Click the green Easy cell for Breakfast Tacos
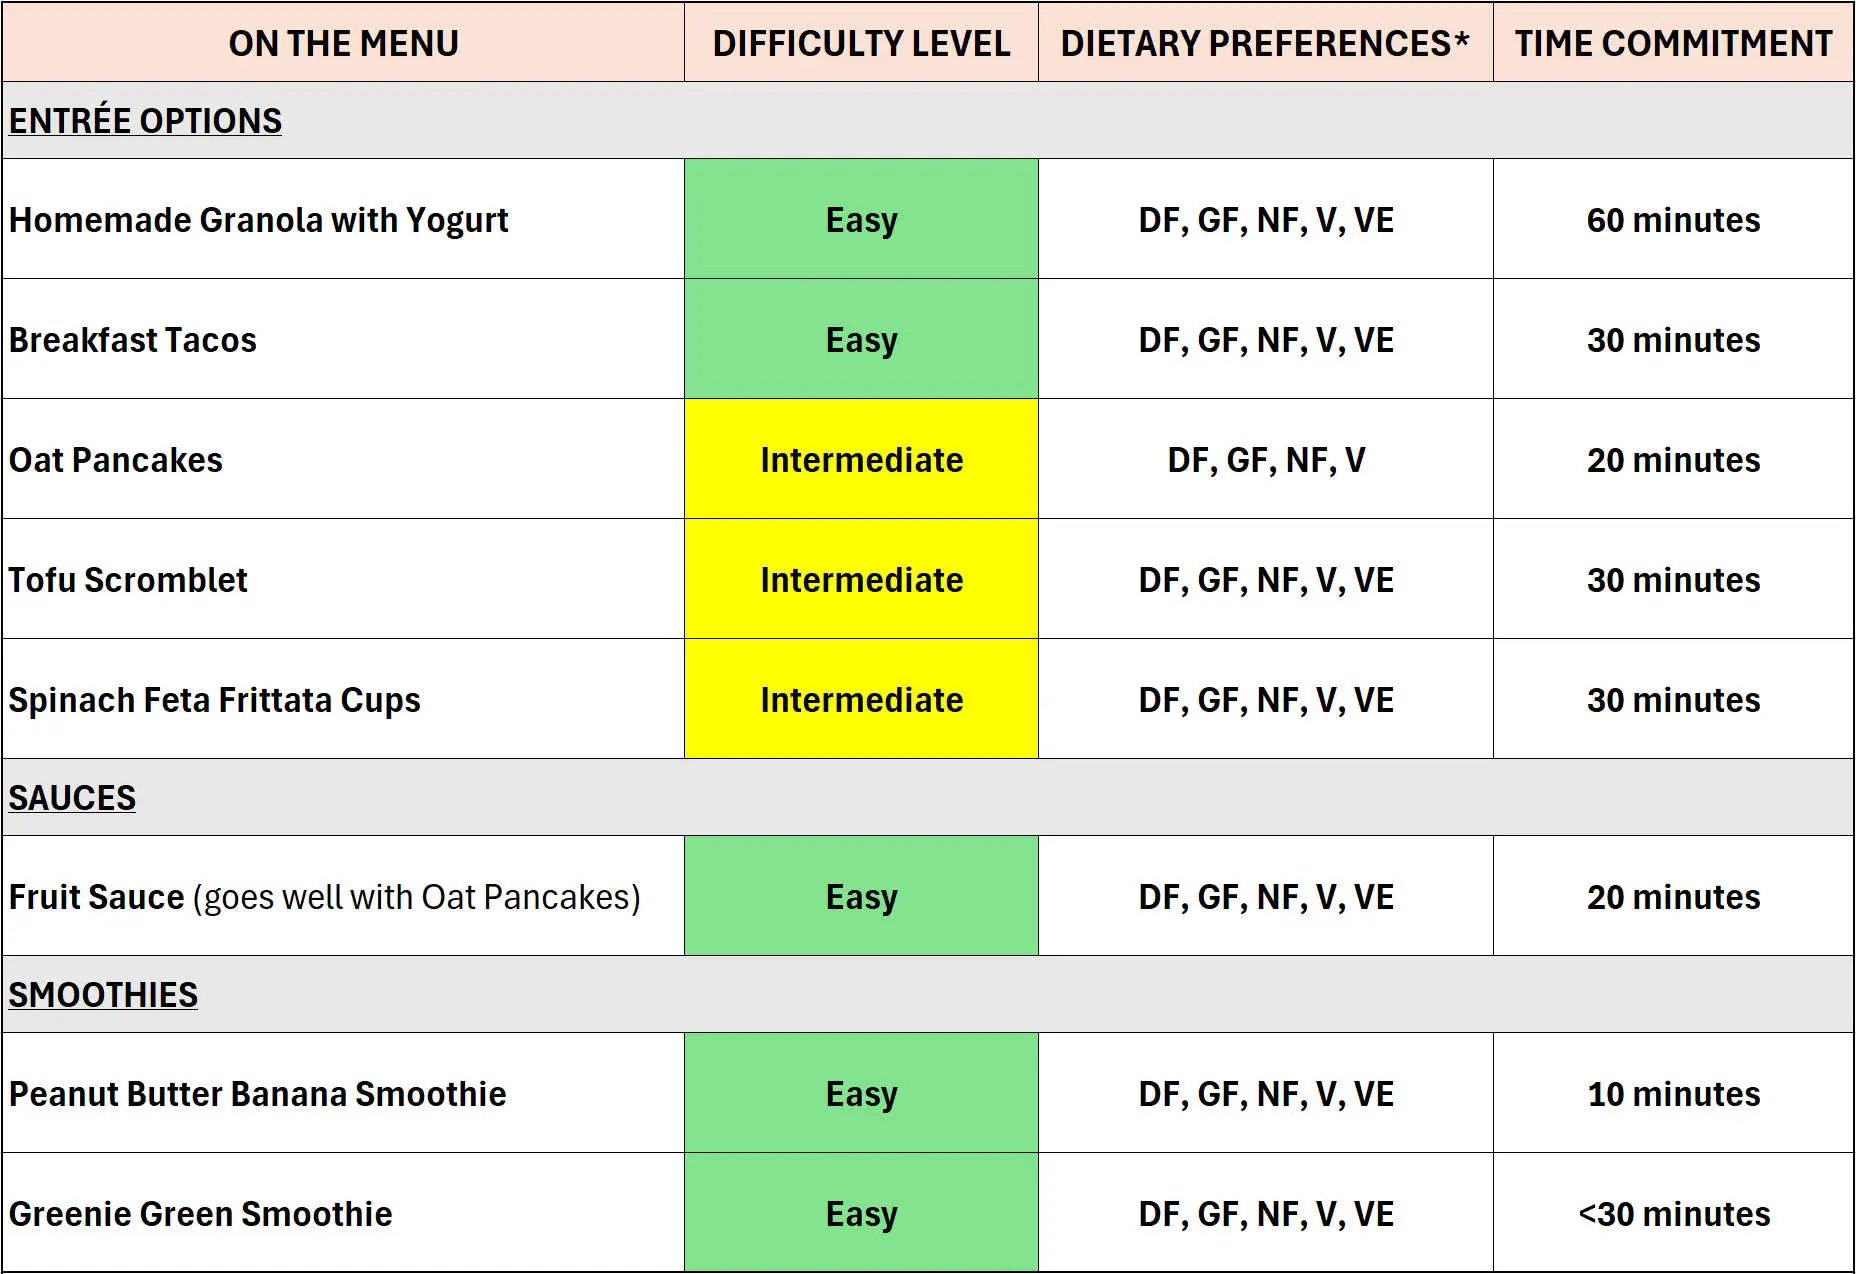1856x1274 pixels. 861,339
